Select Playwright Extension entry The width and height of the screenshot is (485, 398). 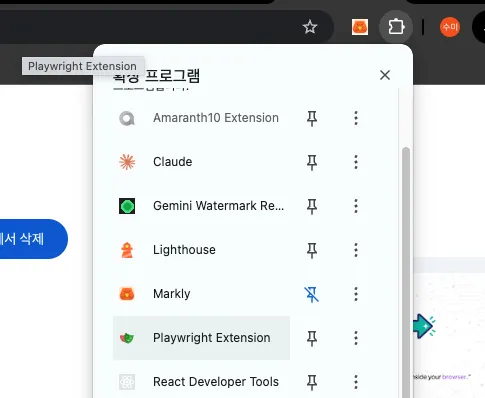click(201, 338)
